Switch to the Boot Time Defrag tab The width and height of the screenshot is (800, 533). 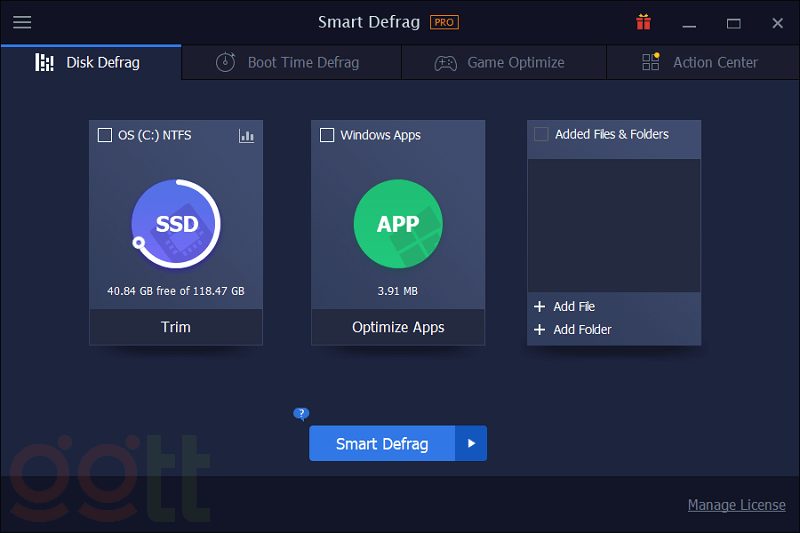point(291,62)
